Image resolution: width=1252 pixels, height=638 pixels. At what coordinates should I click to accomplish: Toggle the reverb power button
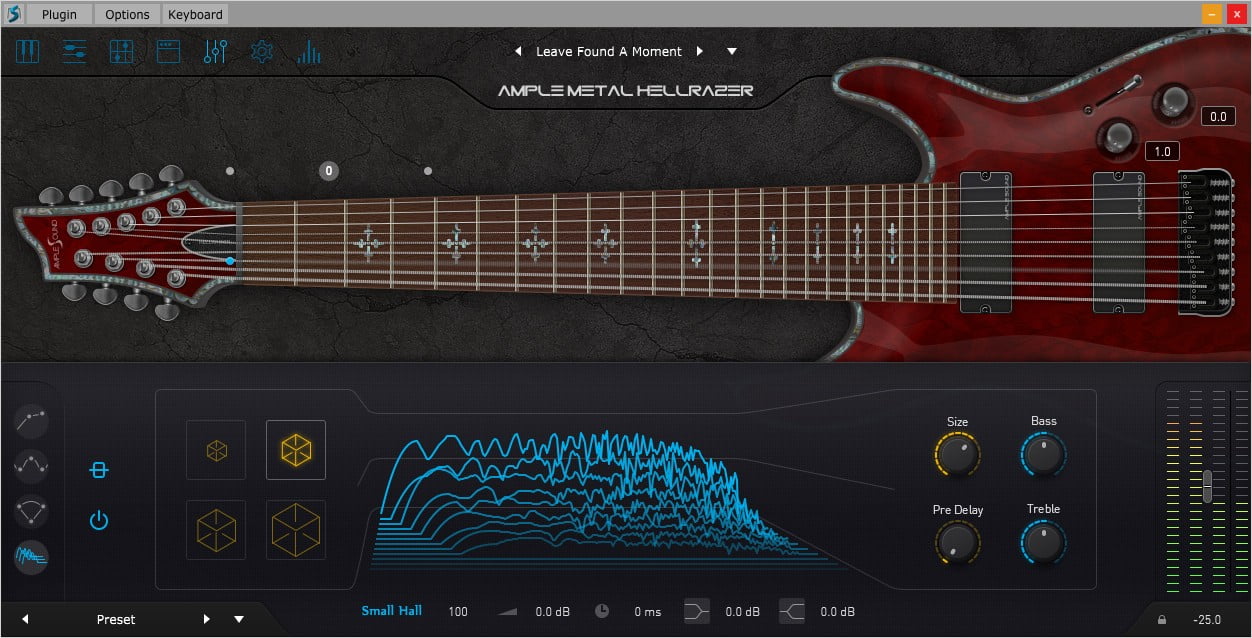coord(98,520)
